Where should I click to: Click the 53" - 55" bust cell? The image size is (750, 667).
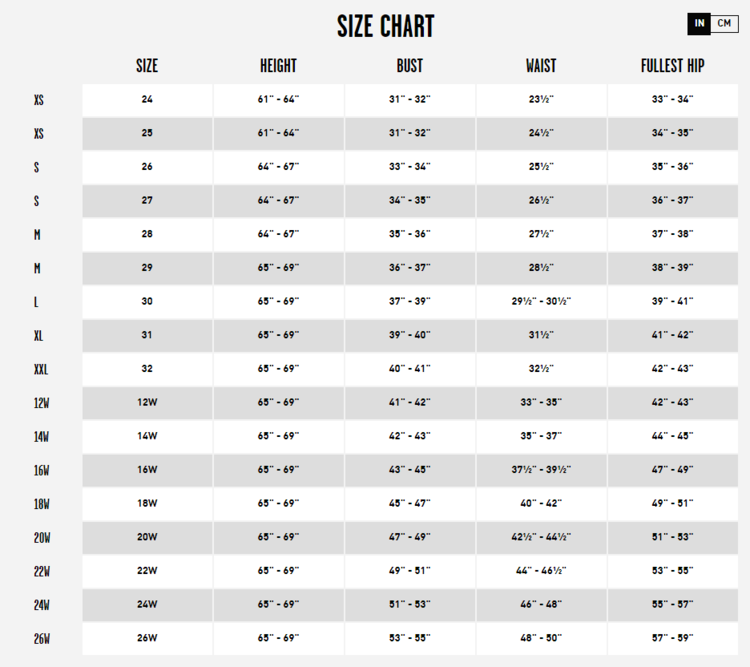tap(410, 638)
